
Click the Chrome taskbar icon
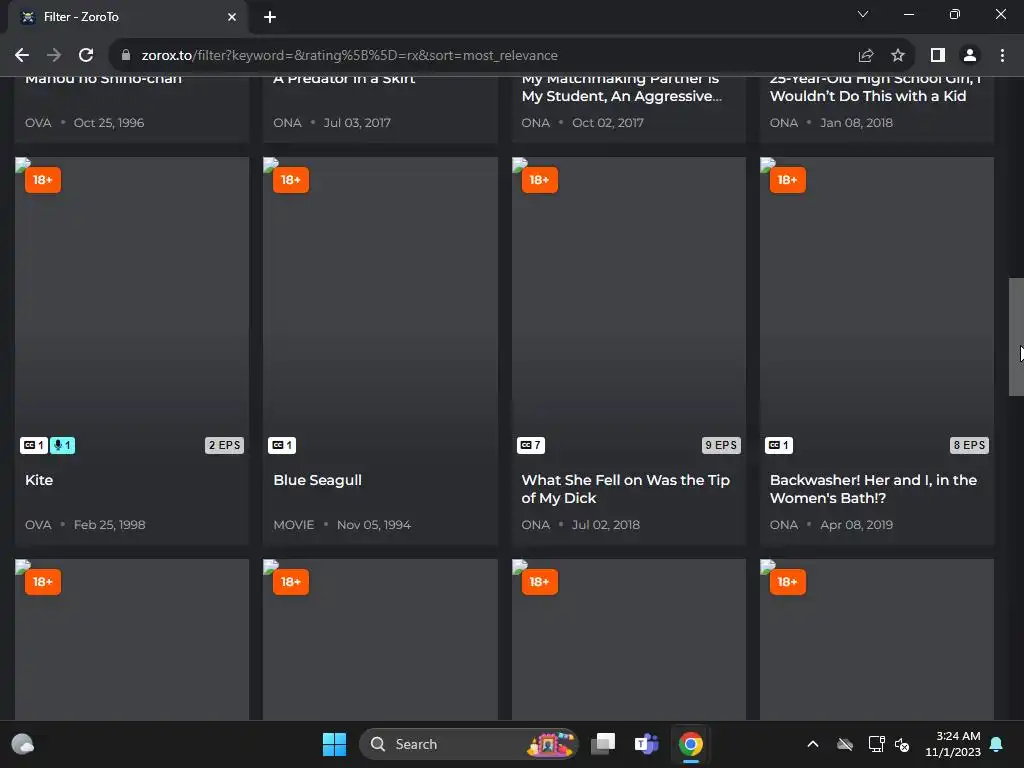[x=691, y=744]
